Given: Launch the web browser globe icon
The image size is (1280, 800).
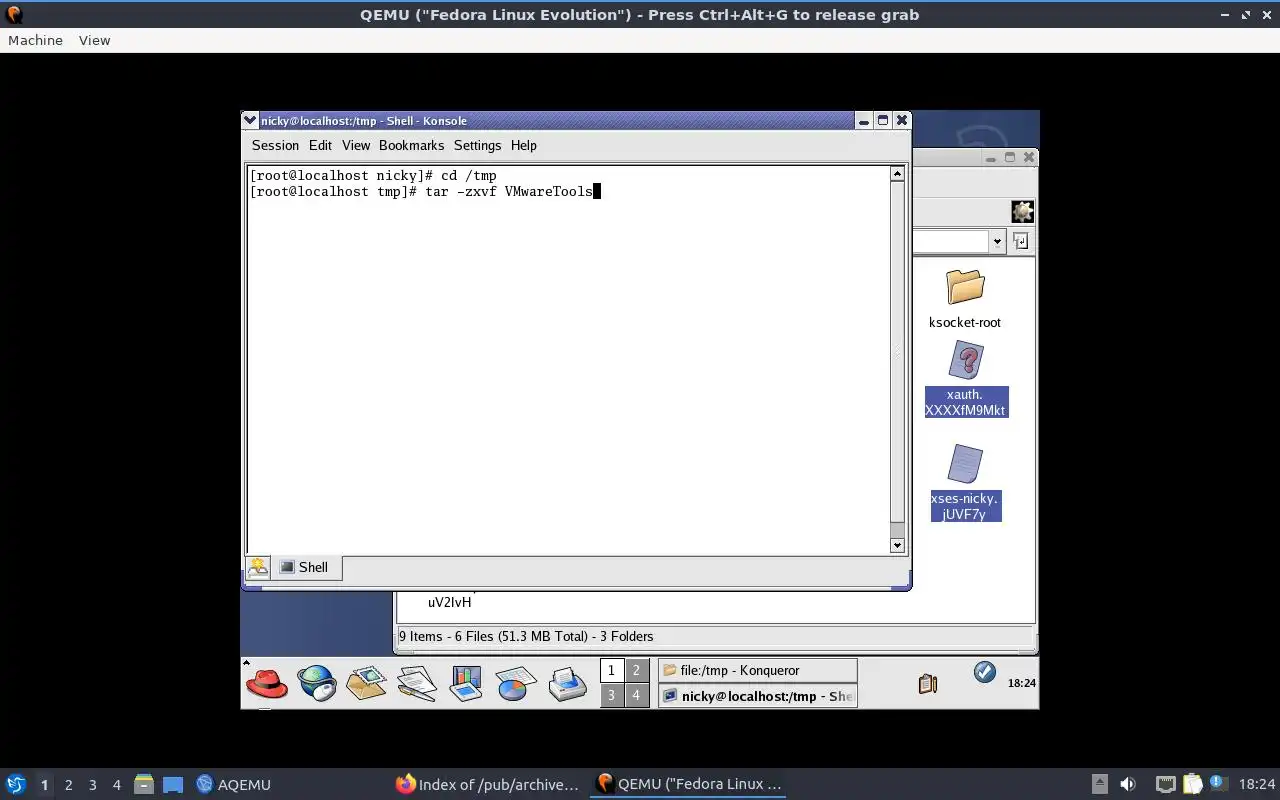Looking at the screenshot, I should 317,684.
